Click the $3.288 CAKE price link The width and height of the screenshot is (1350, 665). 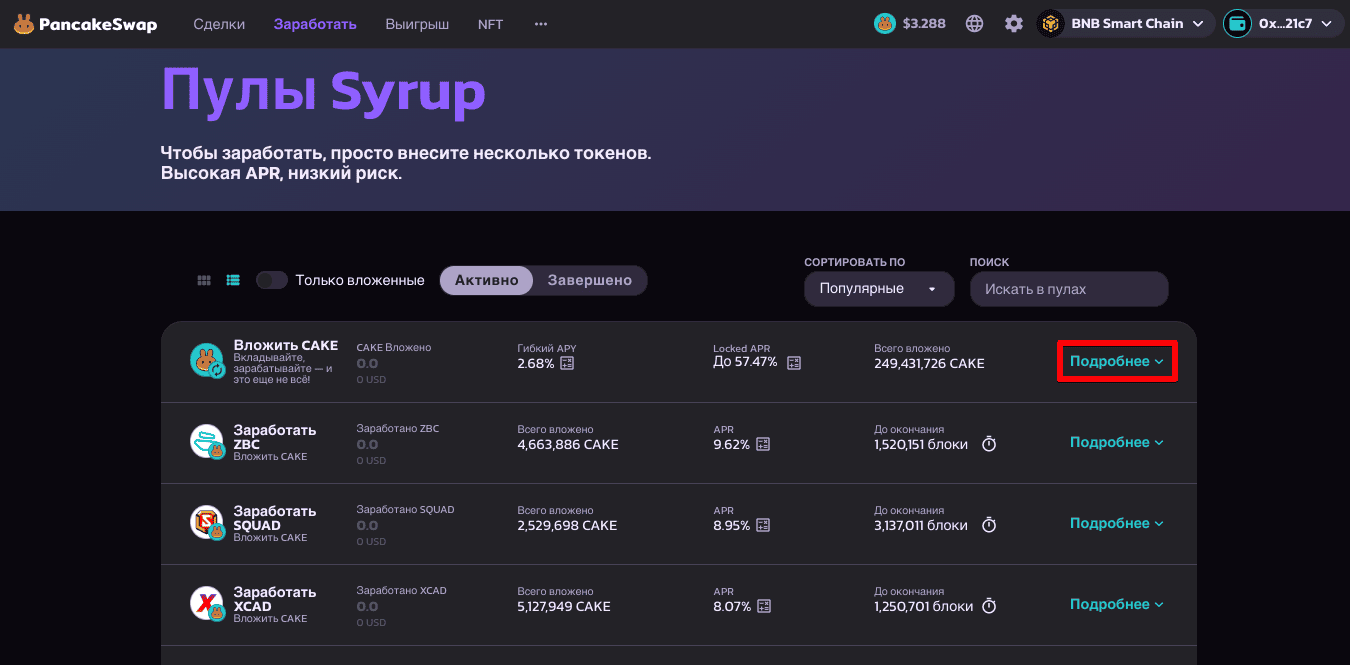click(x=910, y=24)
